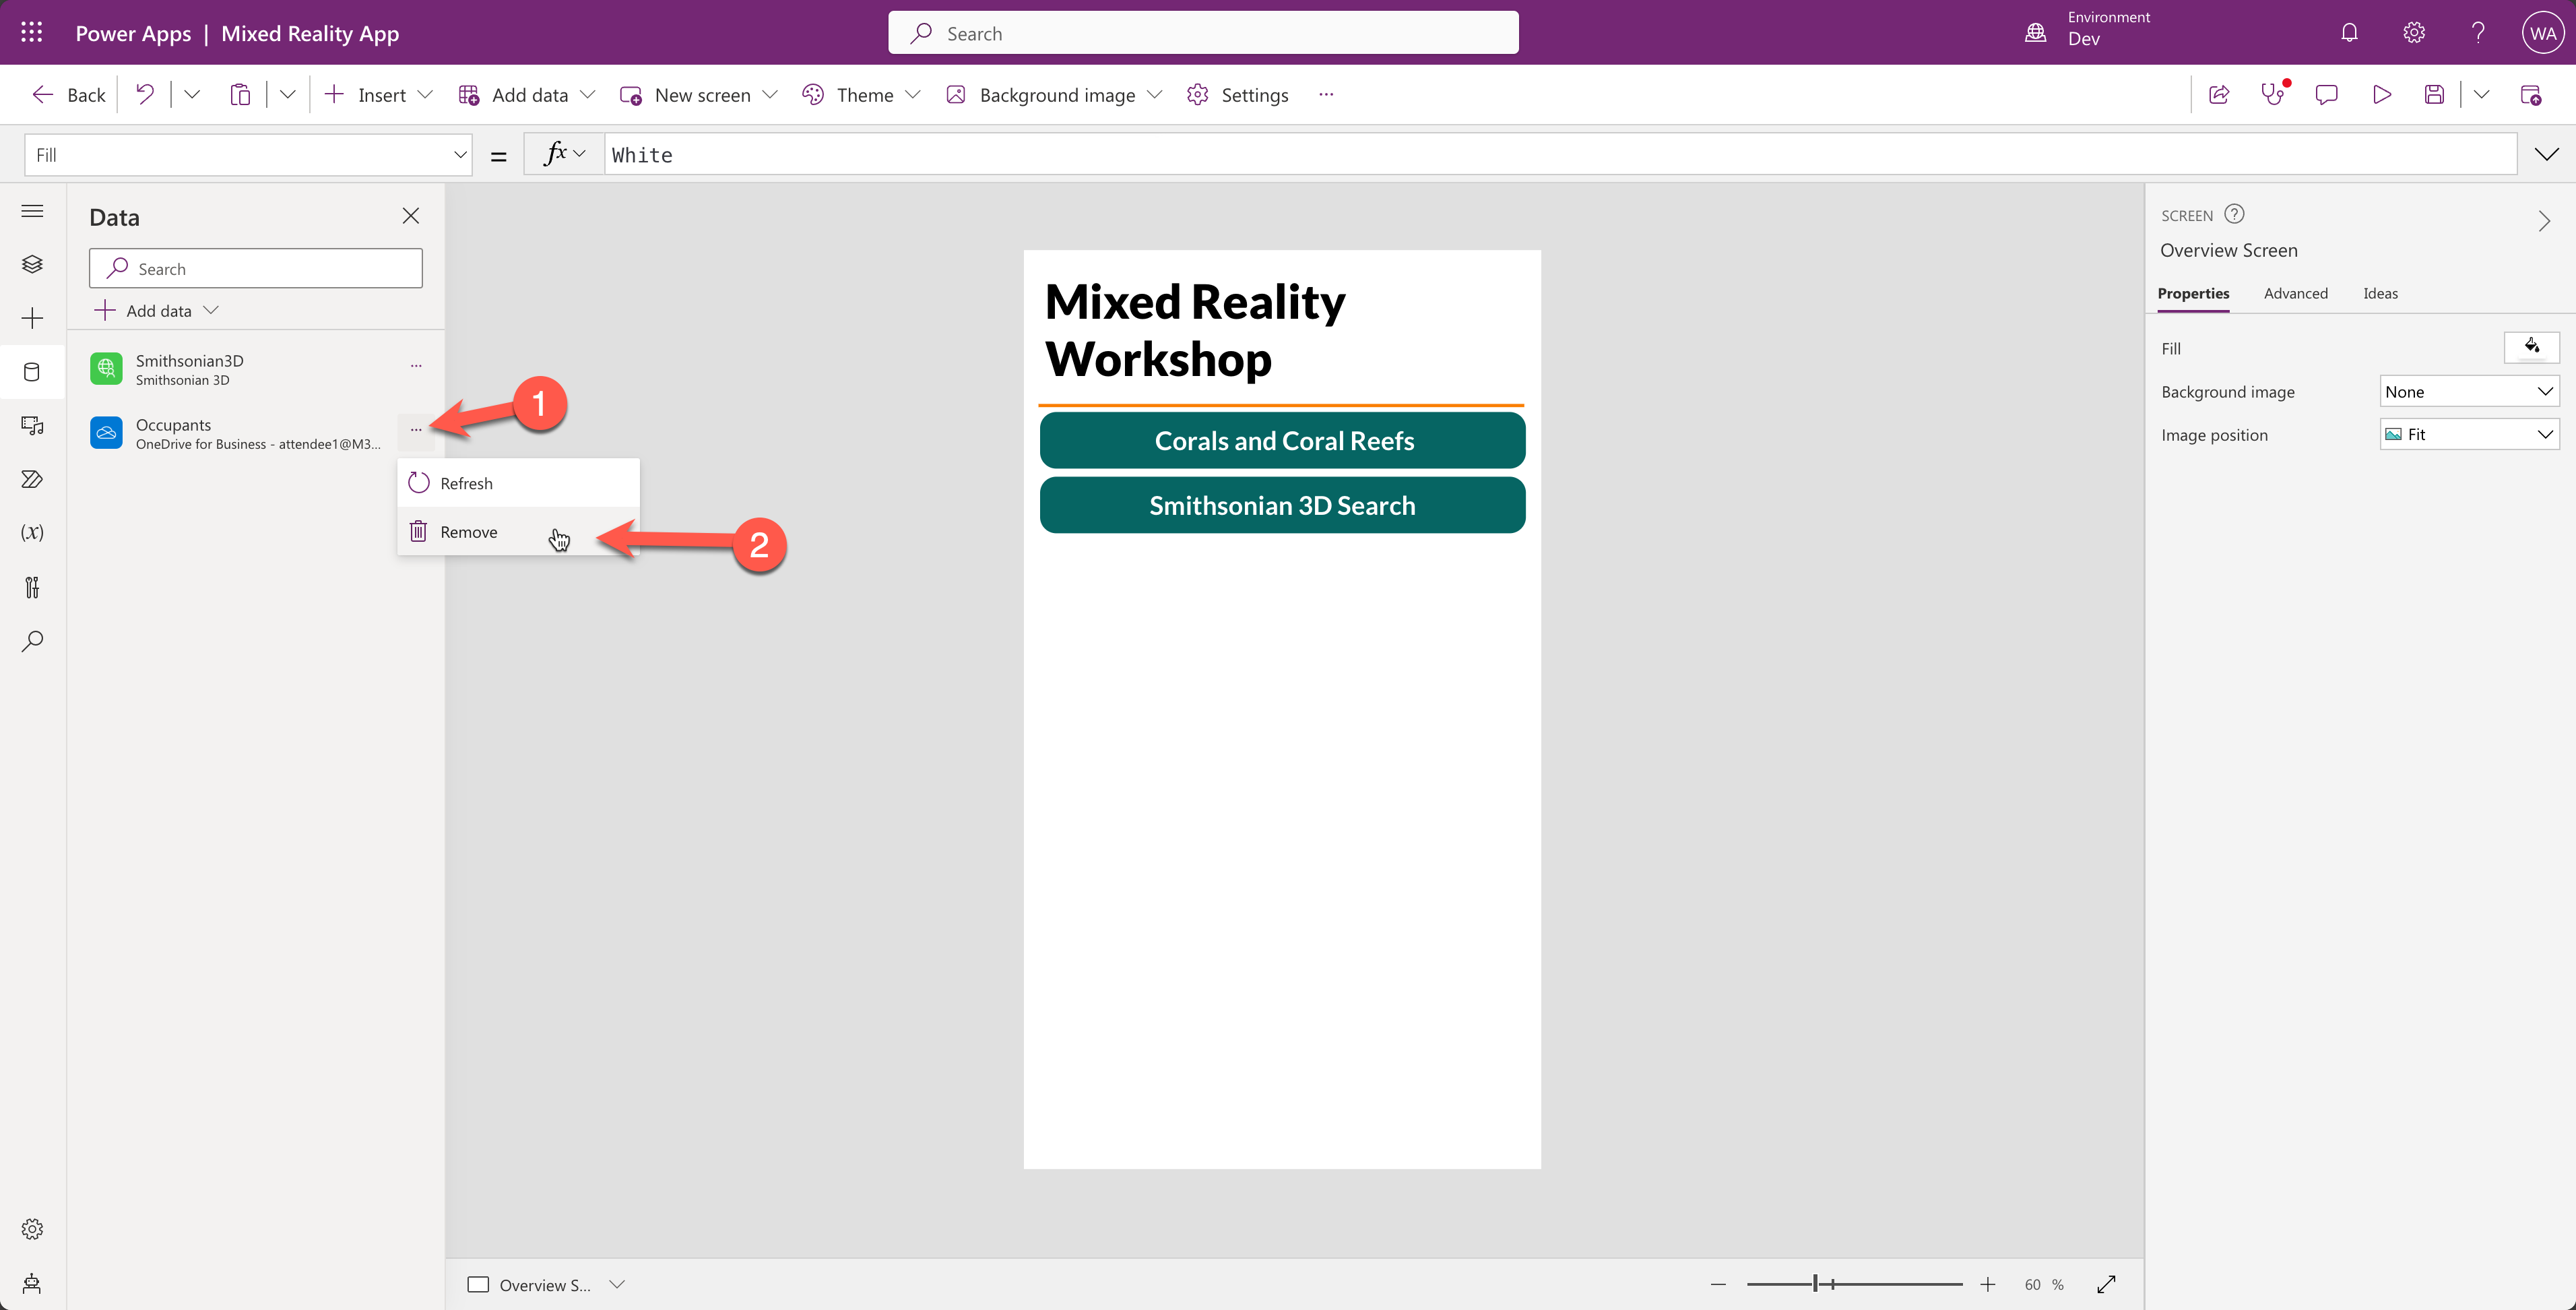
Task: Open the toolbar overflow ellipsis
Action: [x=1326, y=95]
